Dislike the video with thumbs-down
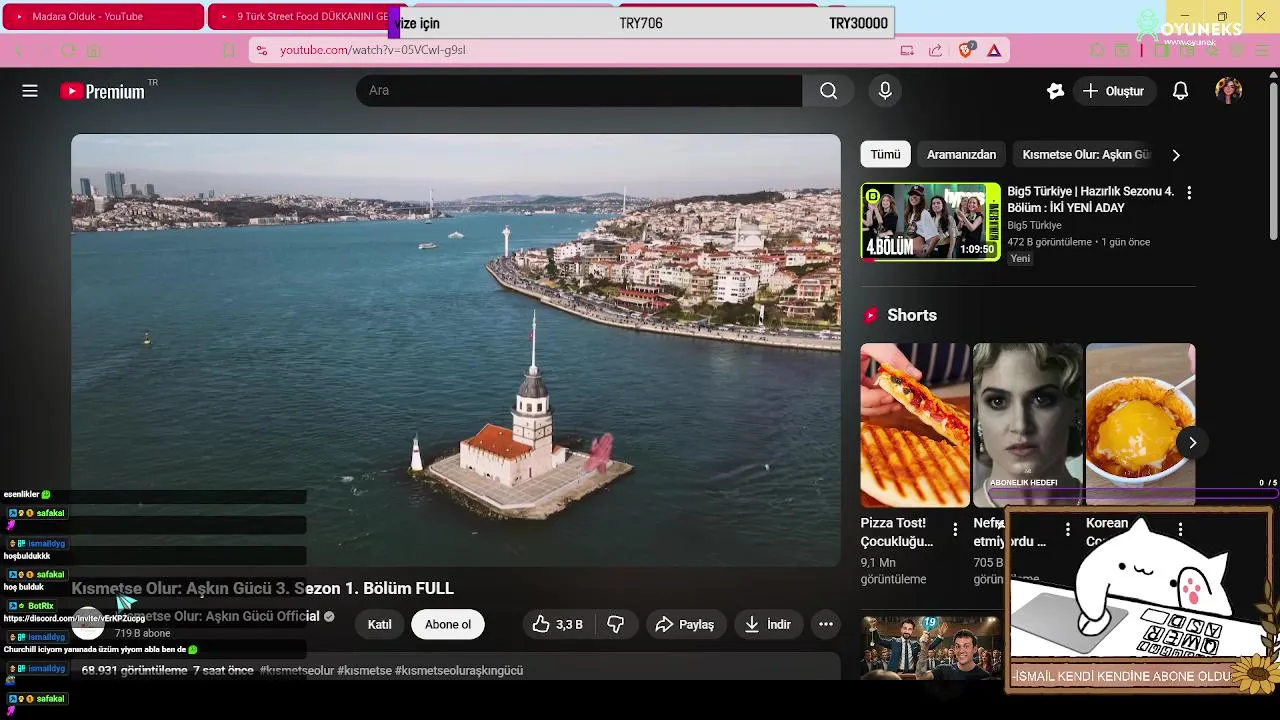Viewport: 1280px width, 720px height. (x=615, y=624)
